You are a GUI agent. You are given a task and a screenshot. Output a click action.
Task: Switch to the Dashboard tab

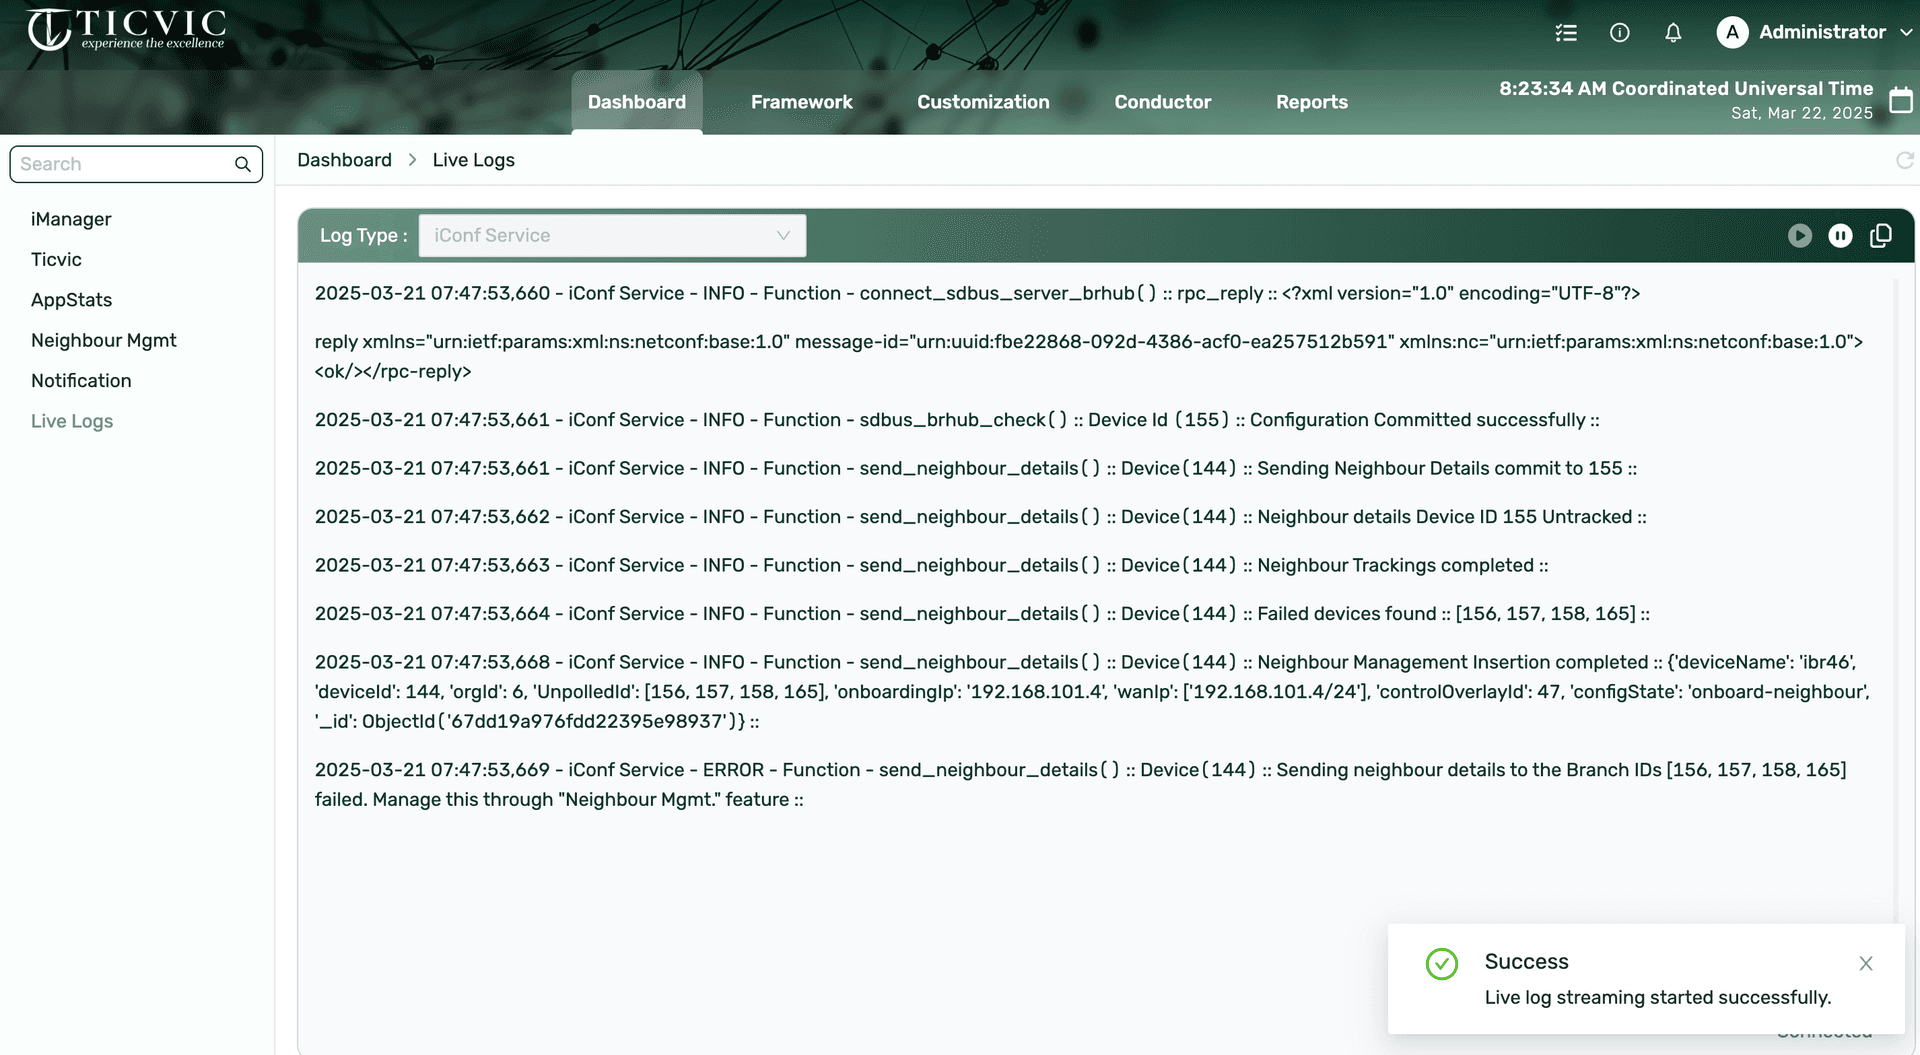tap(637, 102)
